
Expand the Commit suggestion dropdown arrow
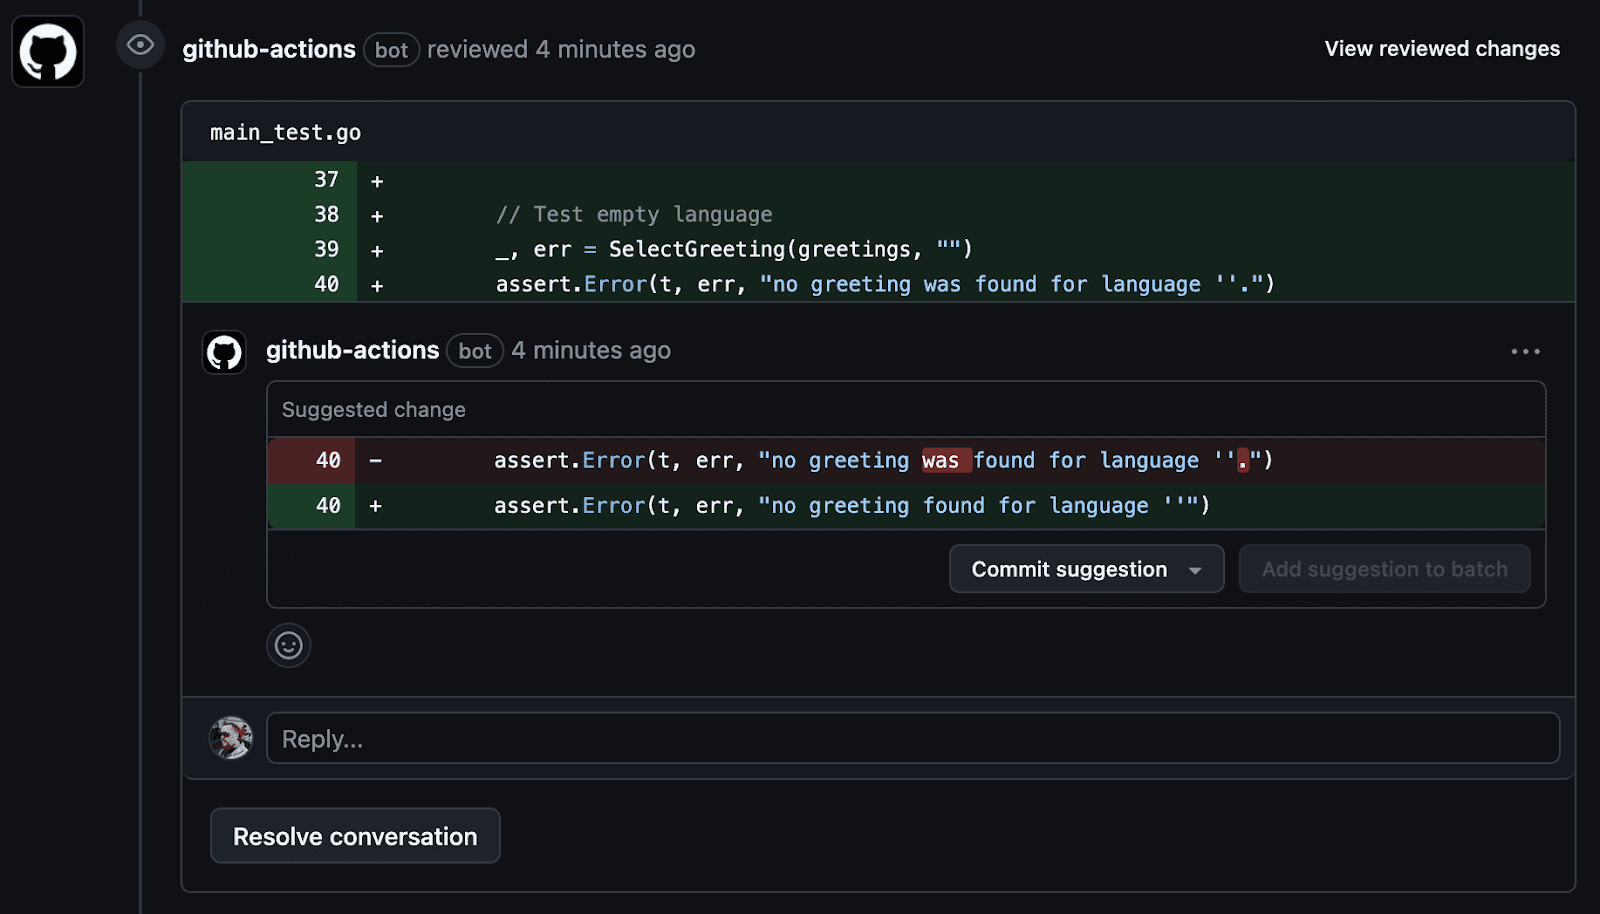[1195, 570]
